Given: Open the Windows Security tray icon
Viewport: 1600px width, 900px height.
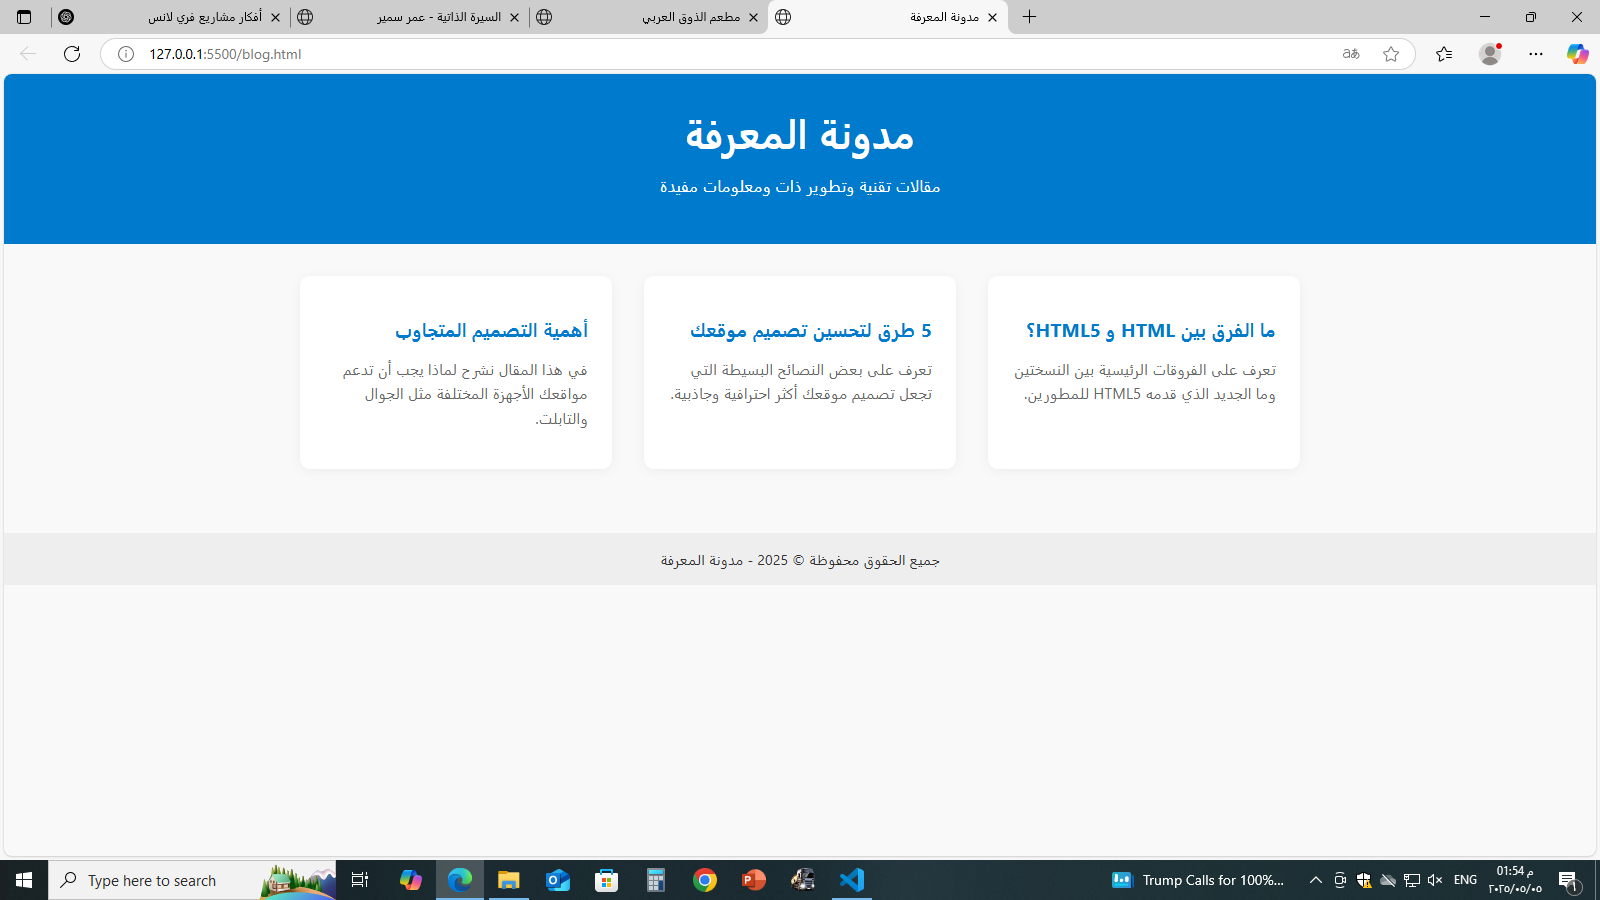Looking at the screenshot, I should click(x=1364, y=880).
